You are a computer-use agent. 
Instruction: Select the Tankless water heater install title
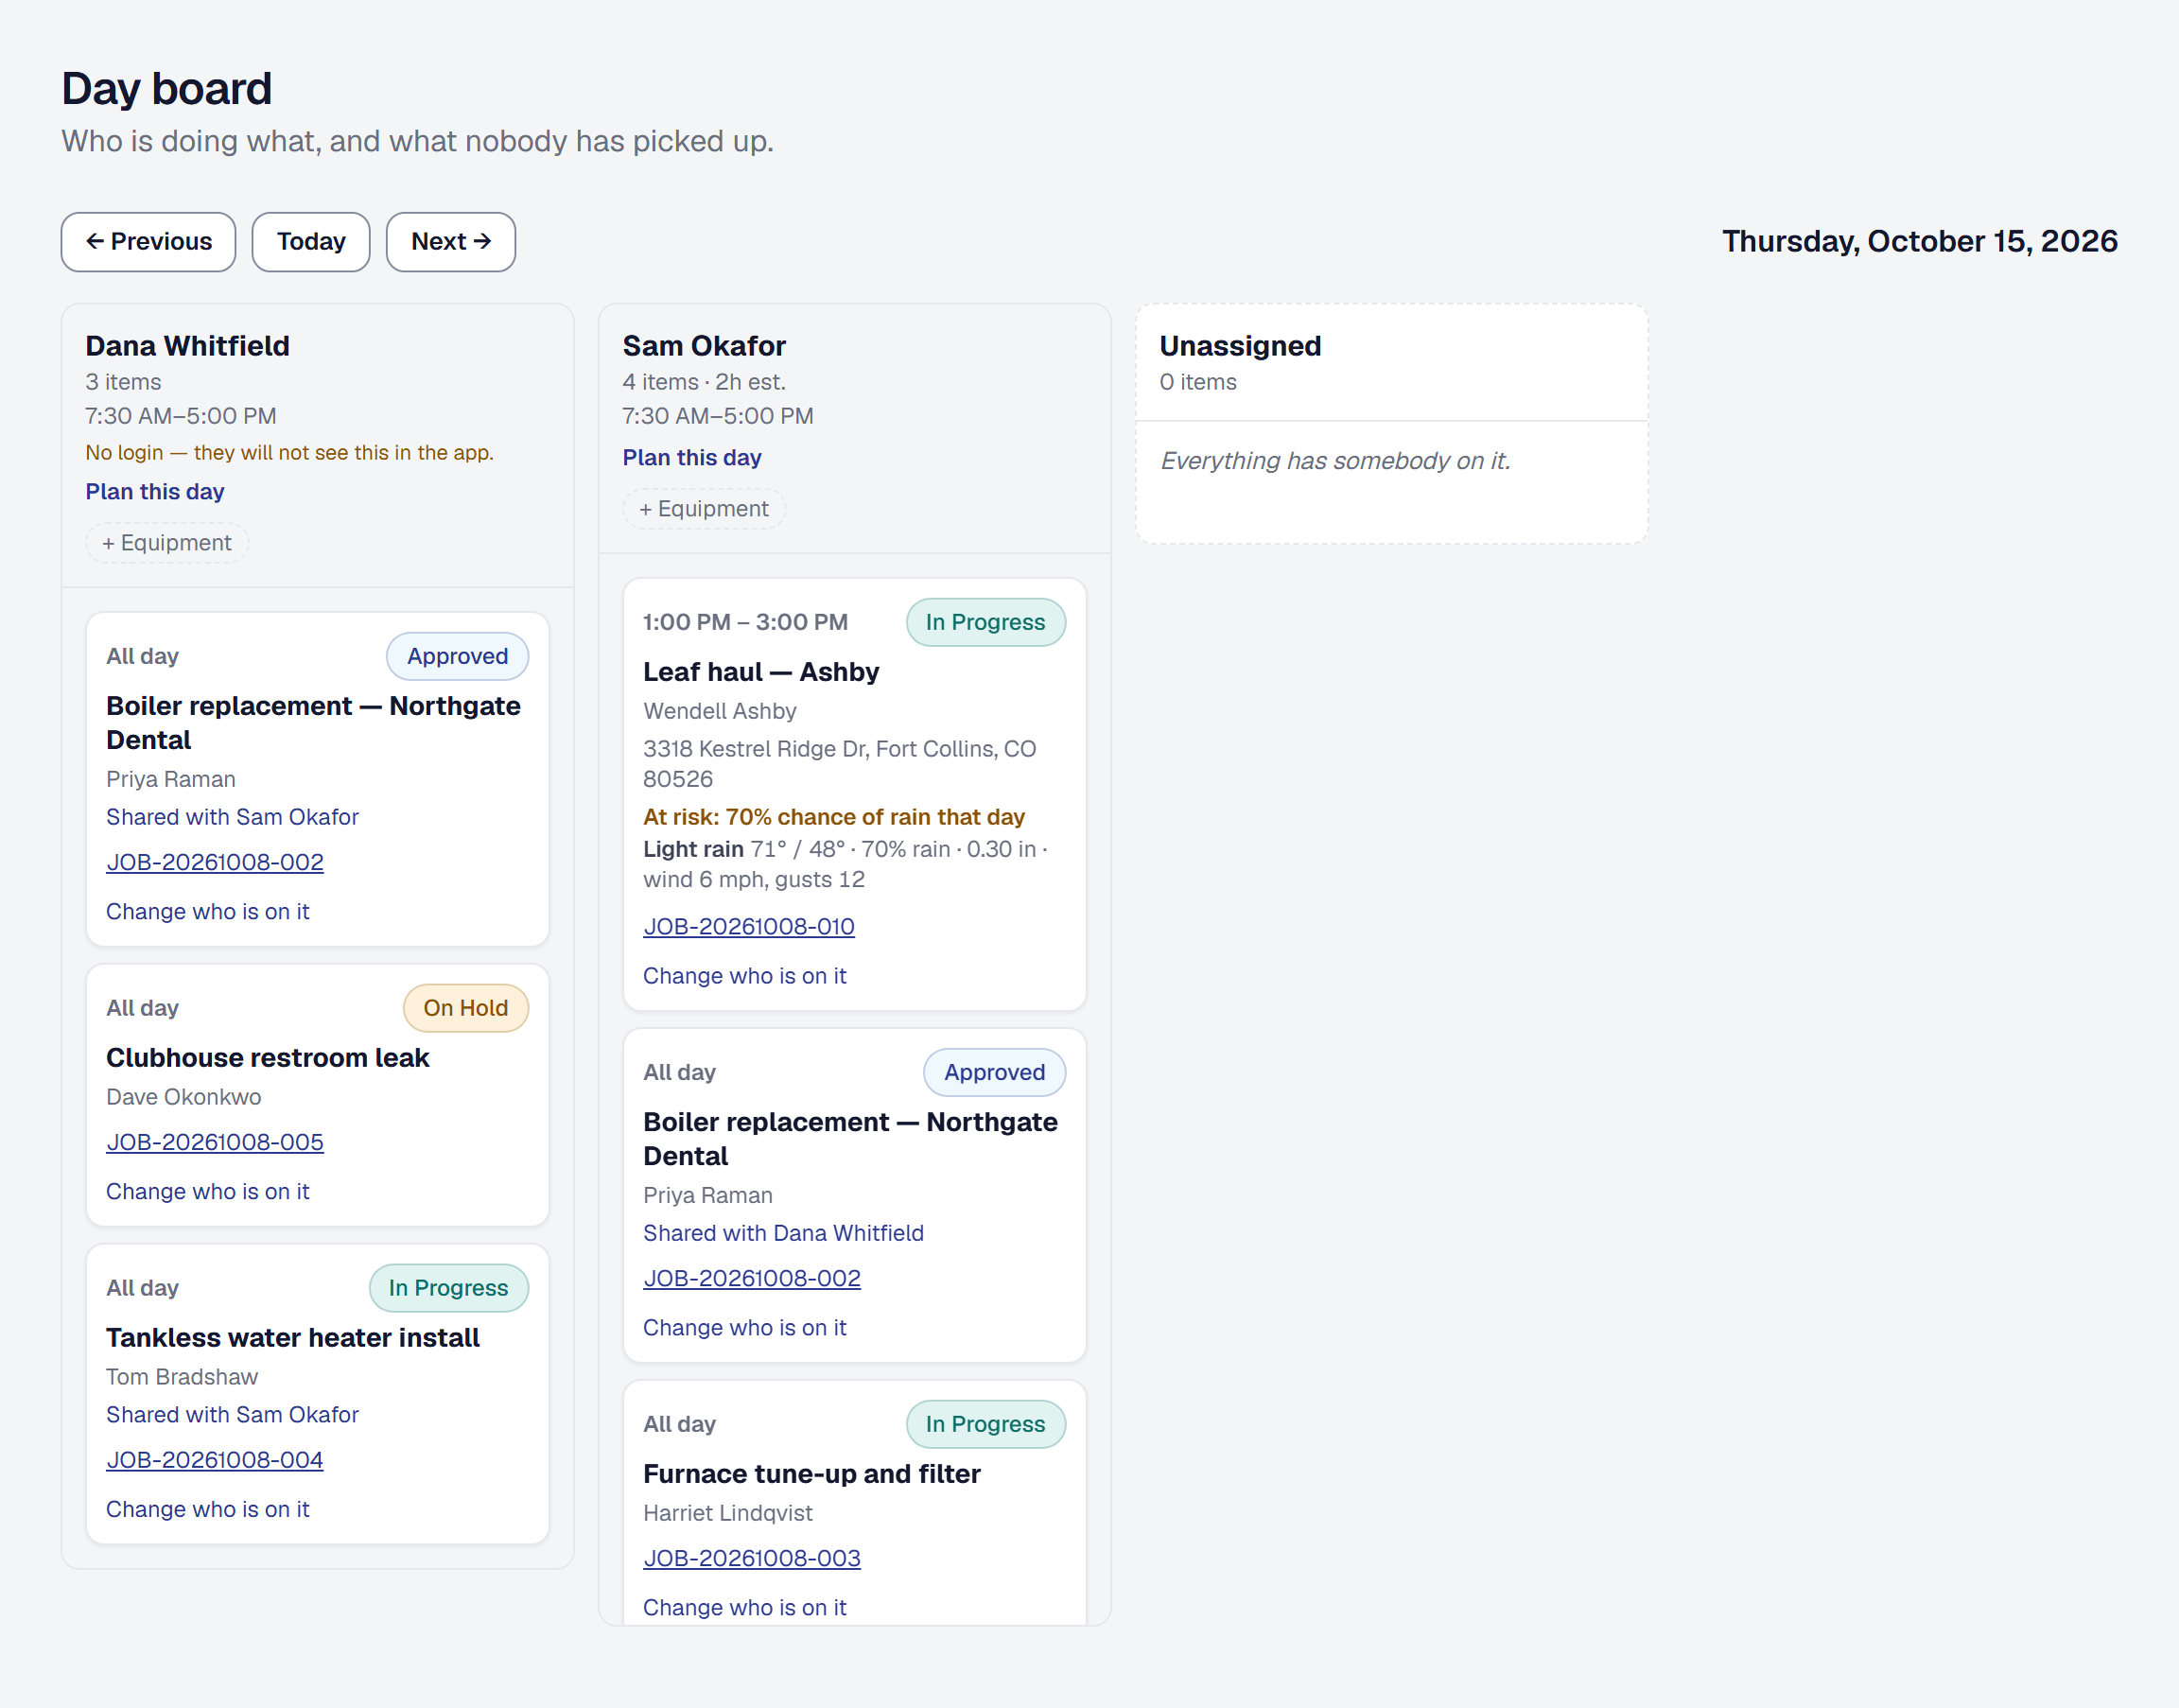click(x=293, y=1338)
